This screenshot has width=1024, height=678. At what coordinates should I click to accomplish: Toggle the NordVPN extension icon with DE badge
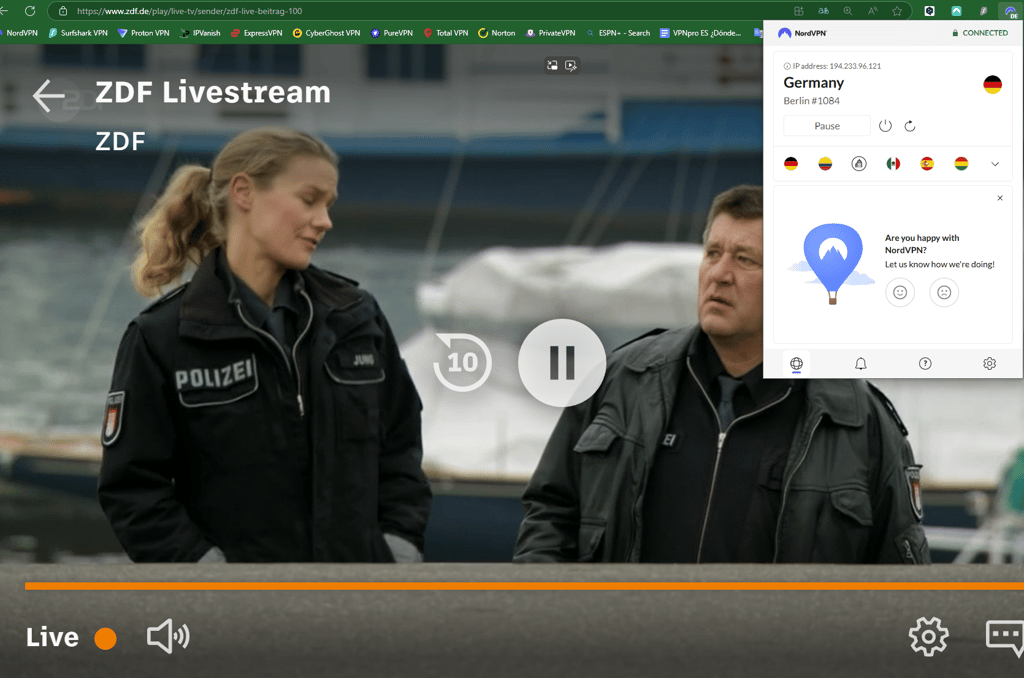[x=1010, y=11]
